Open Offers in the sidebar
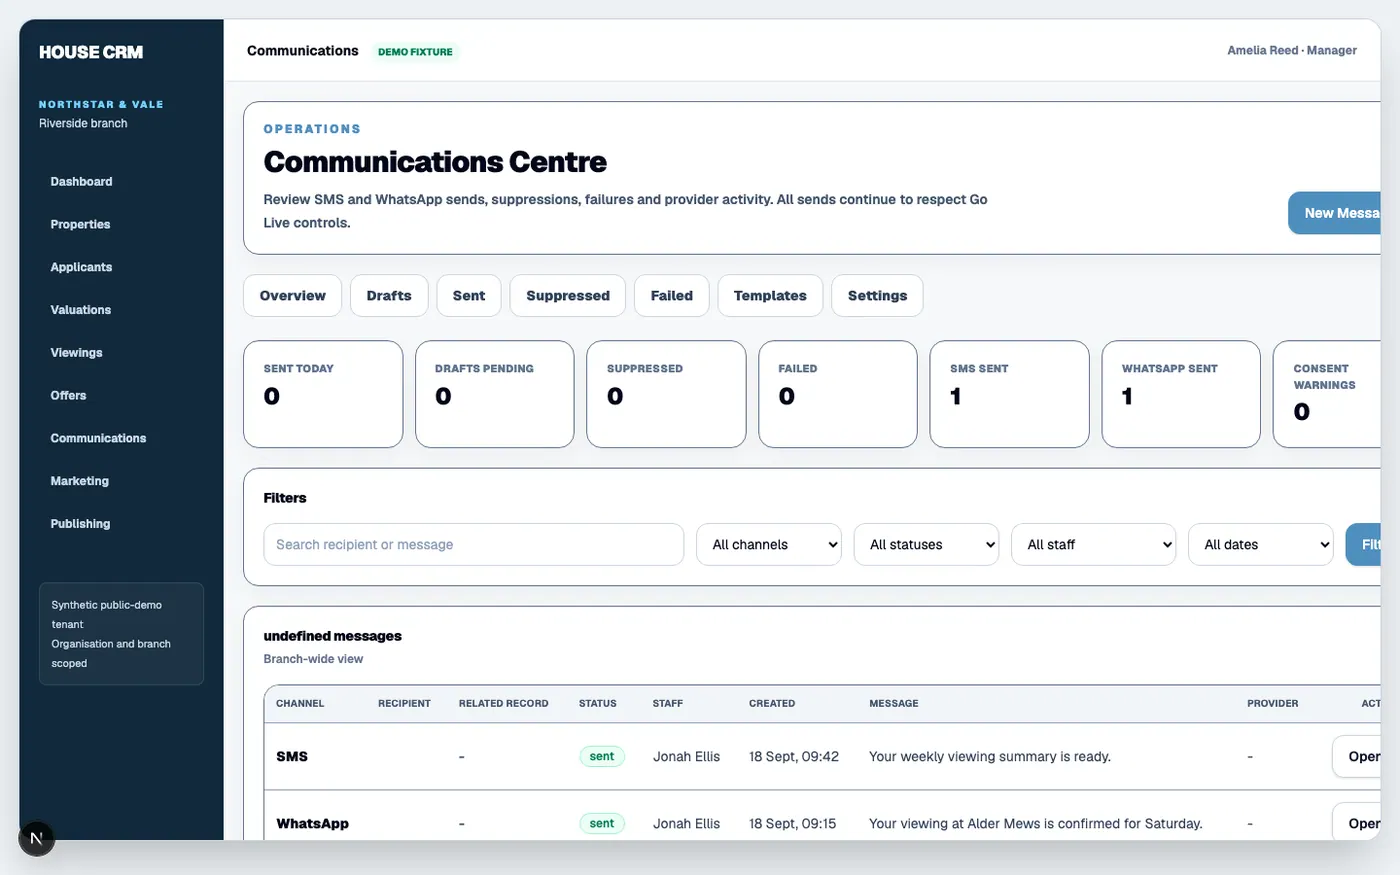The height and width of the screenshot is (875, 1400). pyautogui.click(x=68, y=396)
